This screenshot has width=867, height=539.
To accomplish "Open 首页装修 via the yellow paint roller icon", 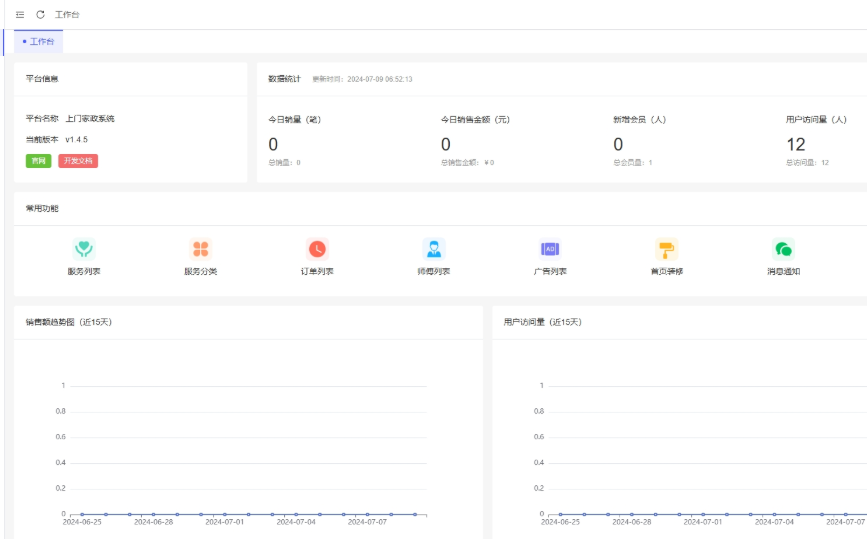I will click(x=666, y=249).
